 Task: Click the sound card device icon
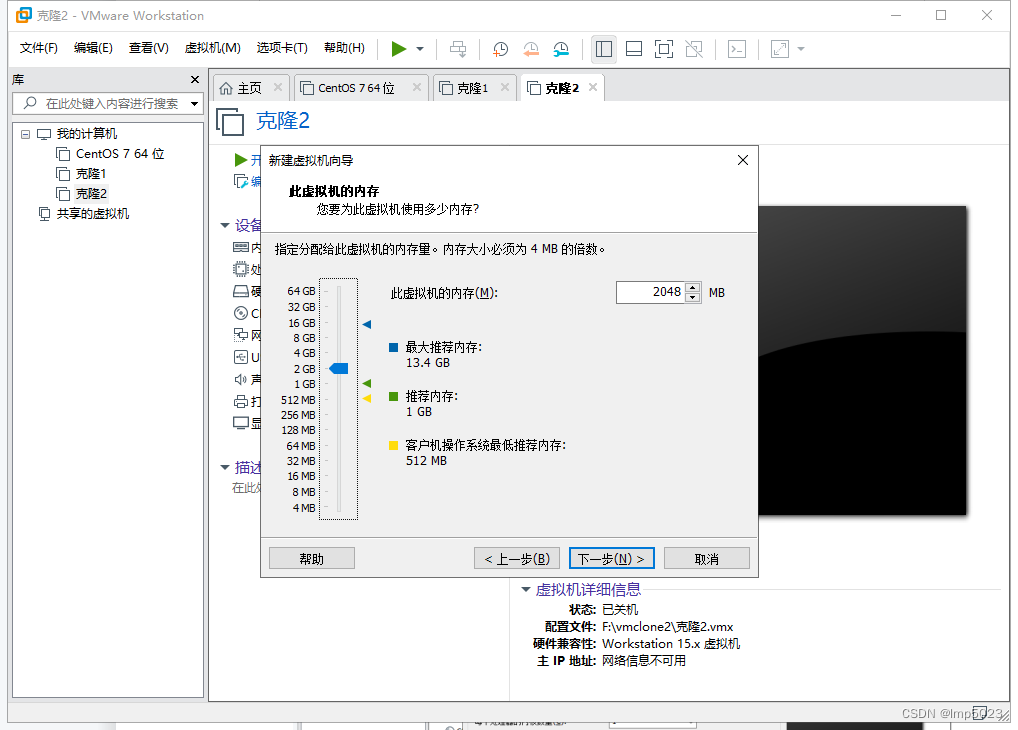(241, 379)
